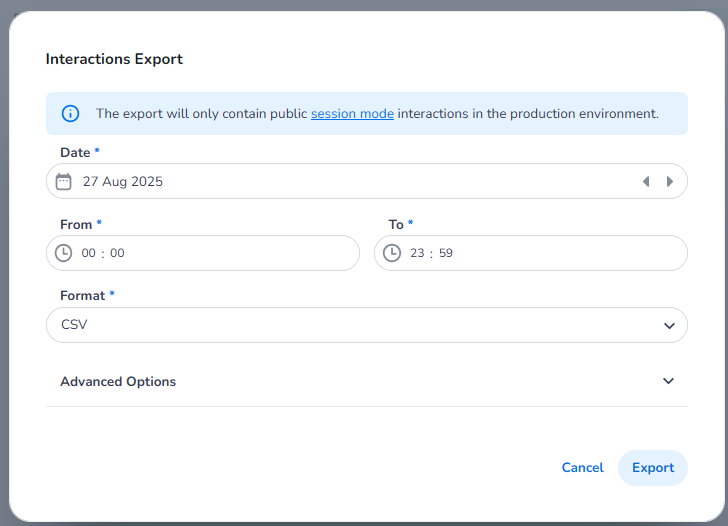Click the Format field label

tap(83, 296)
